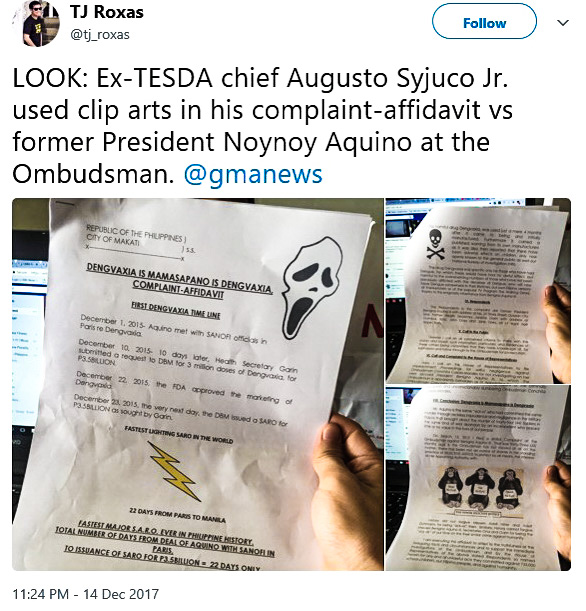This screenshot has height=611, width=586.
Task: Click the yellow lightning bolt clip art
Action: (175, 471)
